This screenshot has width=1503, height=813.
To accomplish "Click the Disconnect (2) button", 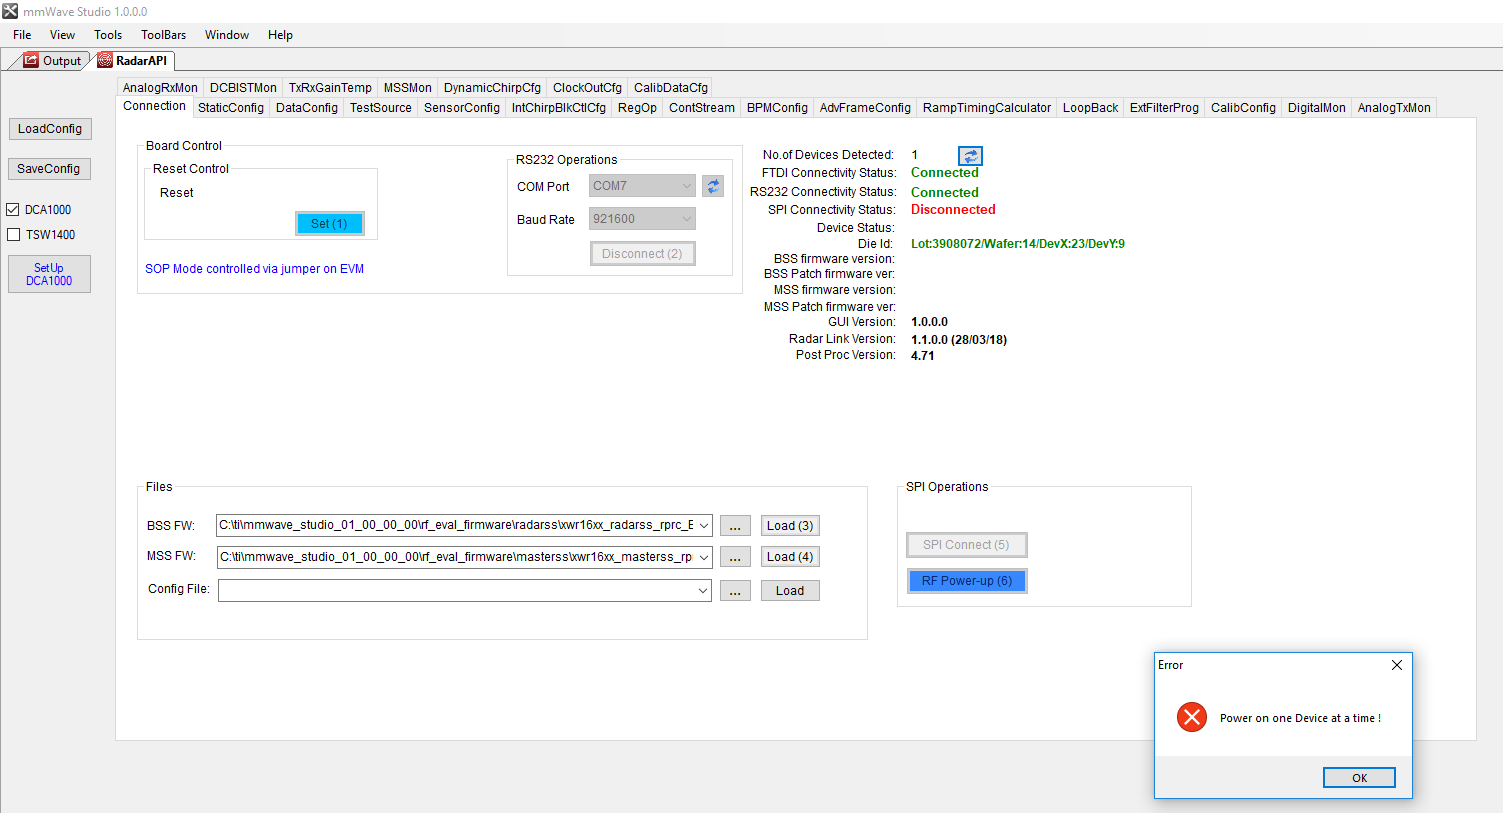I will [x=642, y=254].
